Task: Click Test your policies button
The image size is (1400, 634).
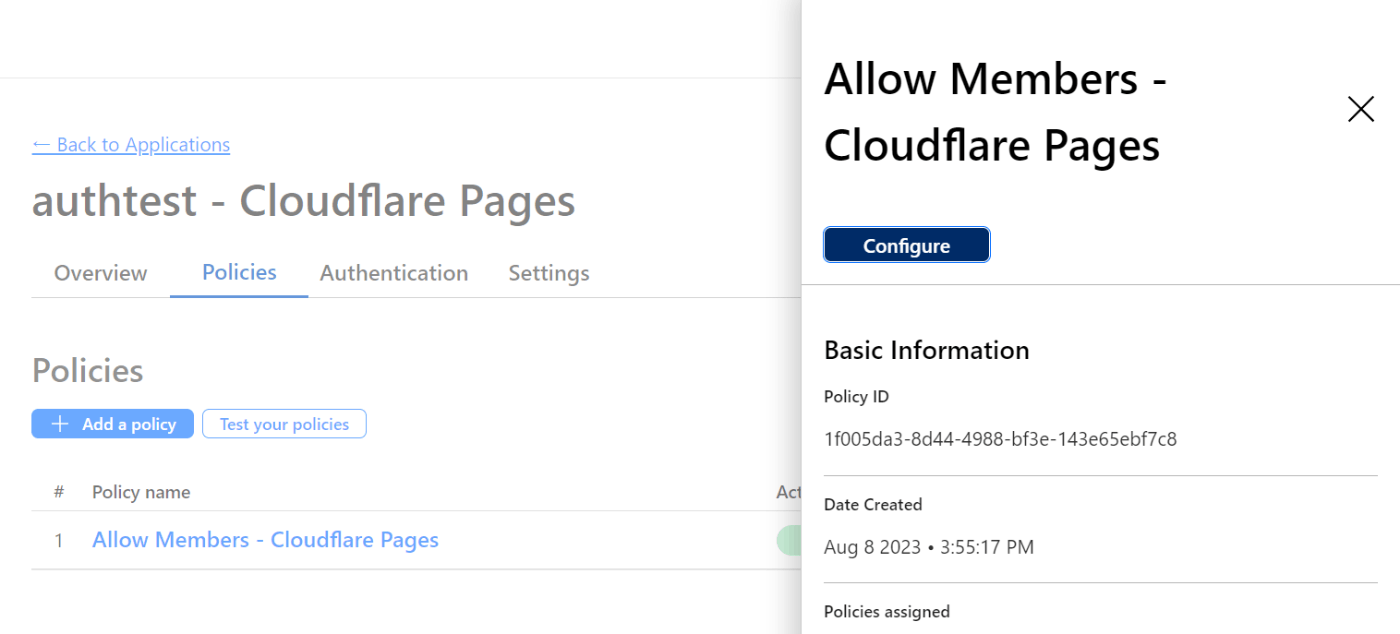Action: click(284, 424)
